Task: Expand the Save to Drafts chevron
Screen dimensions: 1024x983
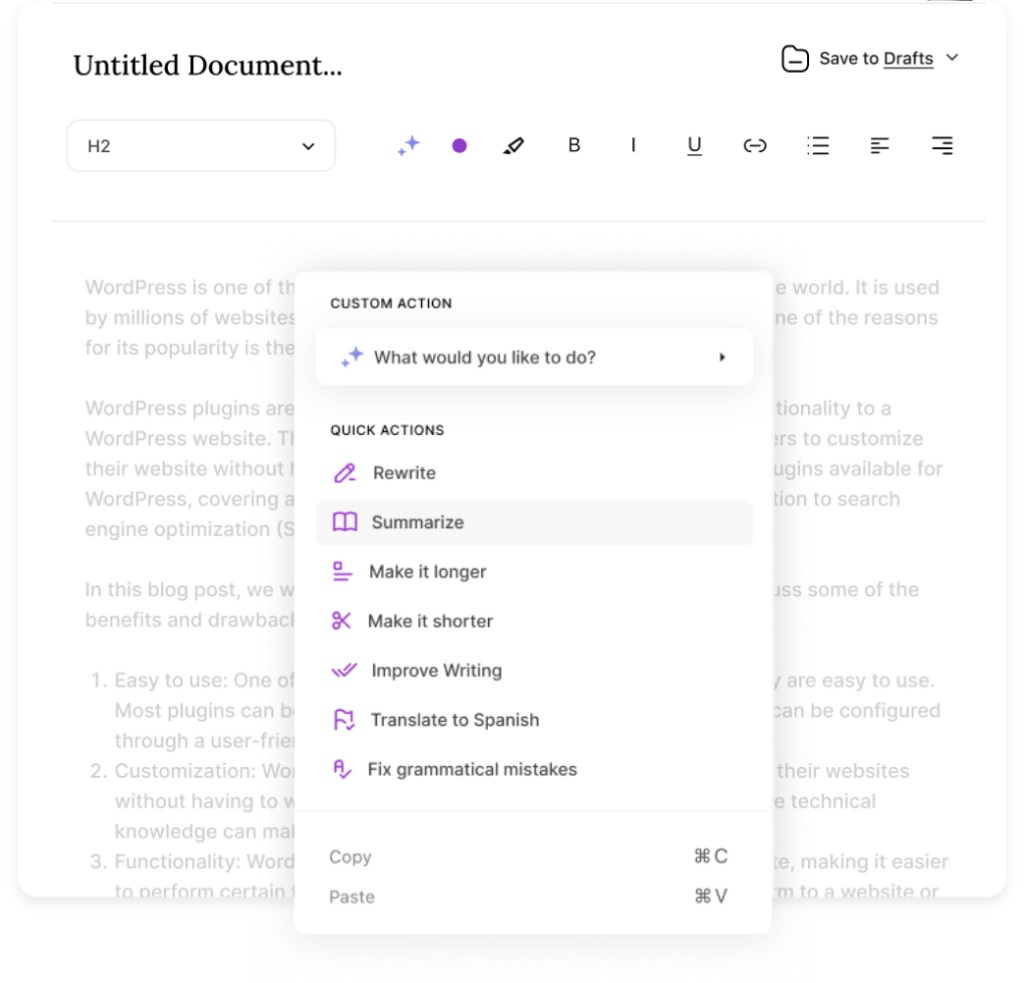Action: (952, 57)
